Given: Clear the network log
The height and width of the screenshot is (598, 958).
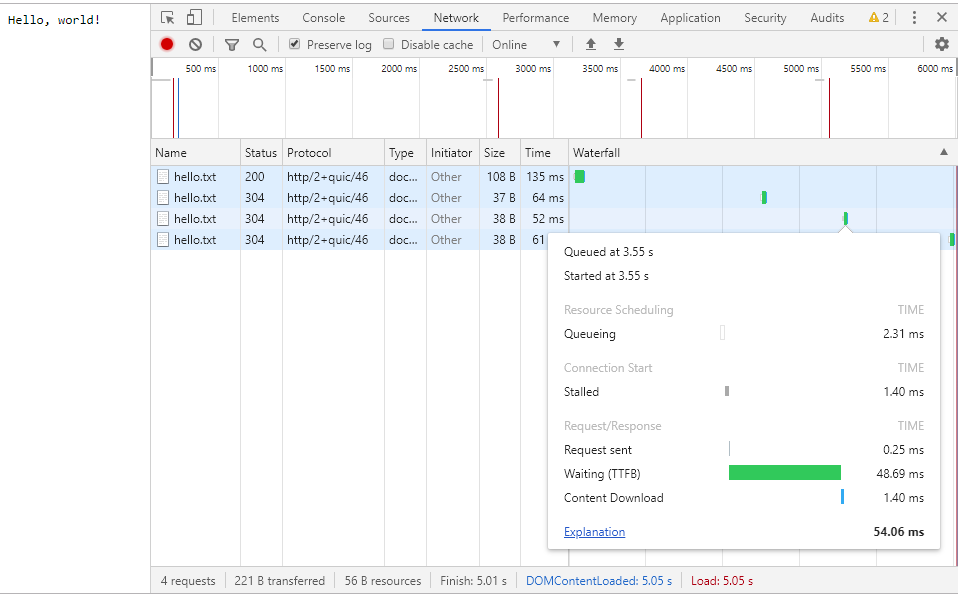Looking at the screenshot, I should [x=196, y=44].
